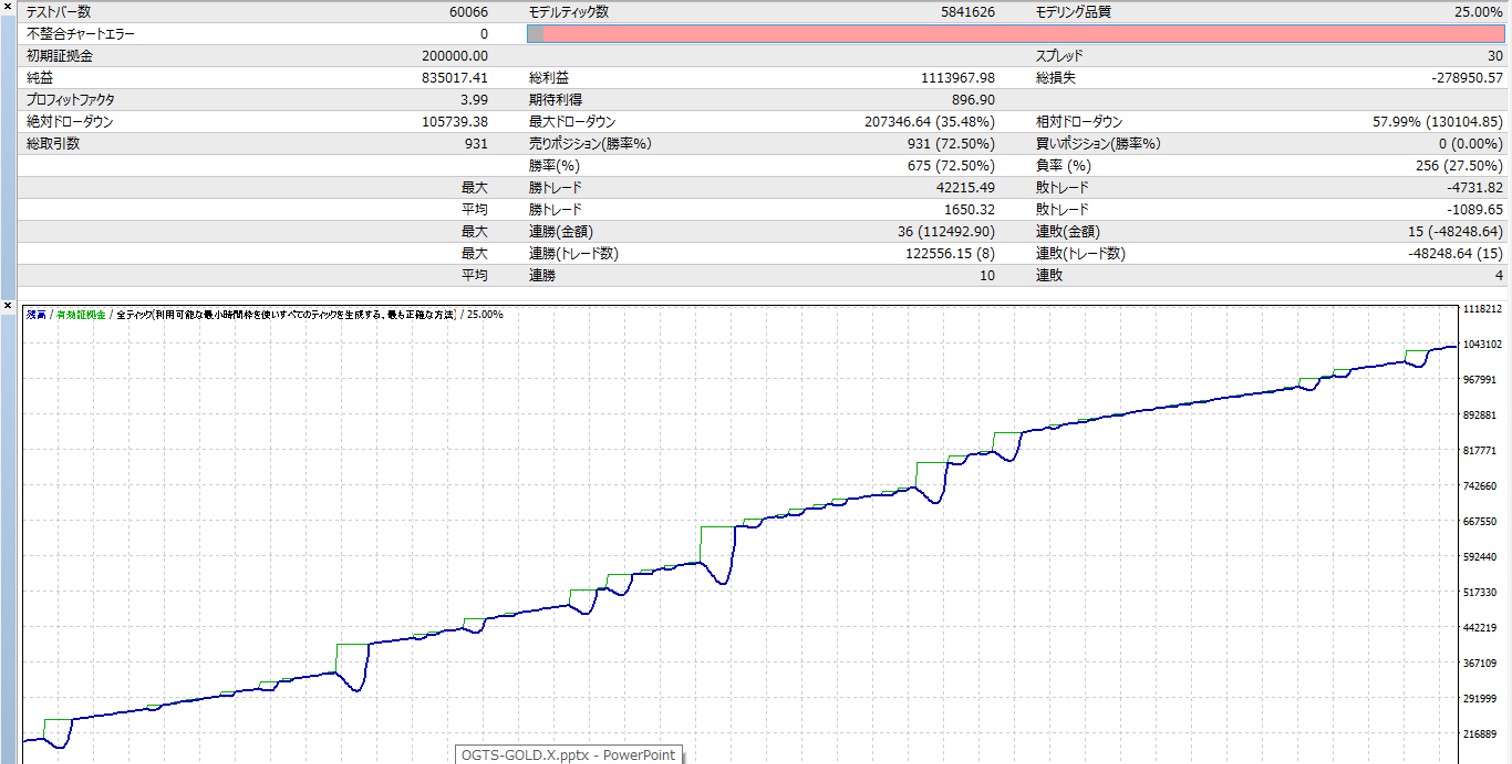Click the chart axis value 1043102

tap(1482, 345)
